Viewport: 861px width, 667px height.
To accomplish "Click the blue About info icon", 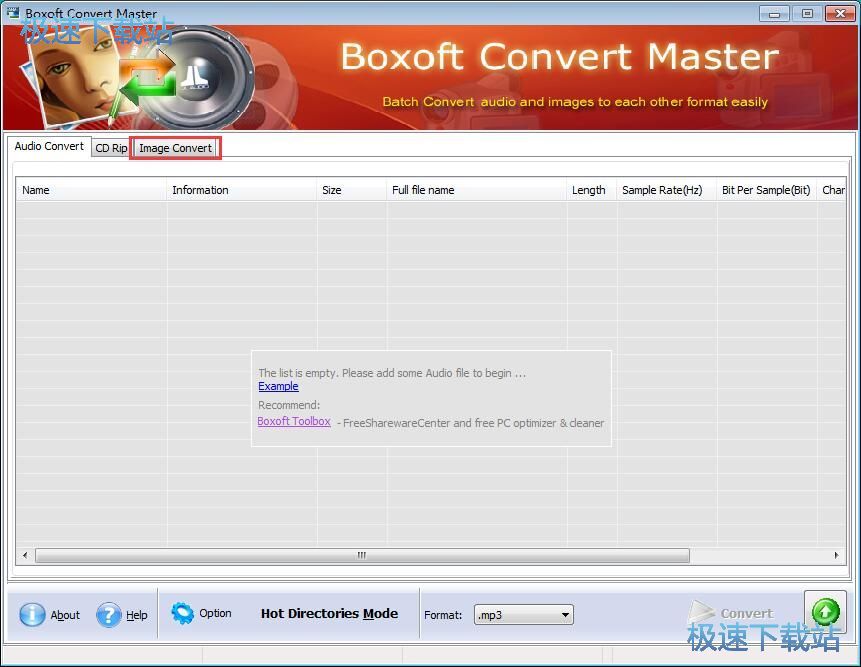I will [x=32, y=614].
